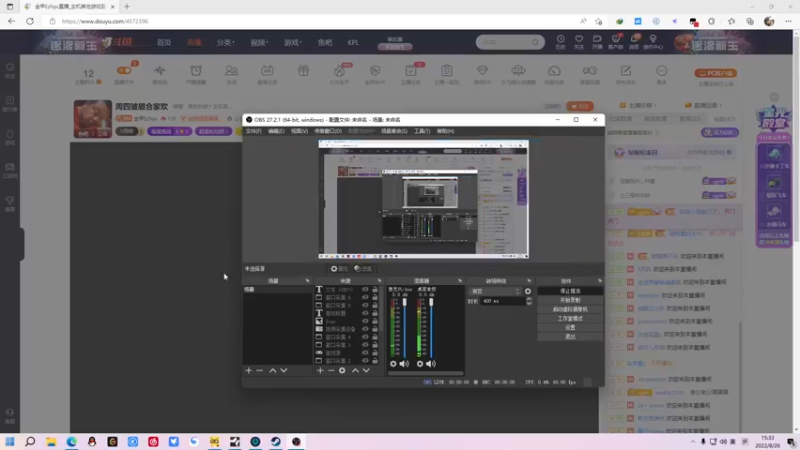Open OBS 设置 button in controls
The height and width of the screenshot is (450, 800).
click(x=570, y=328)
